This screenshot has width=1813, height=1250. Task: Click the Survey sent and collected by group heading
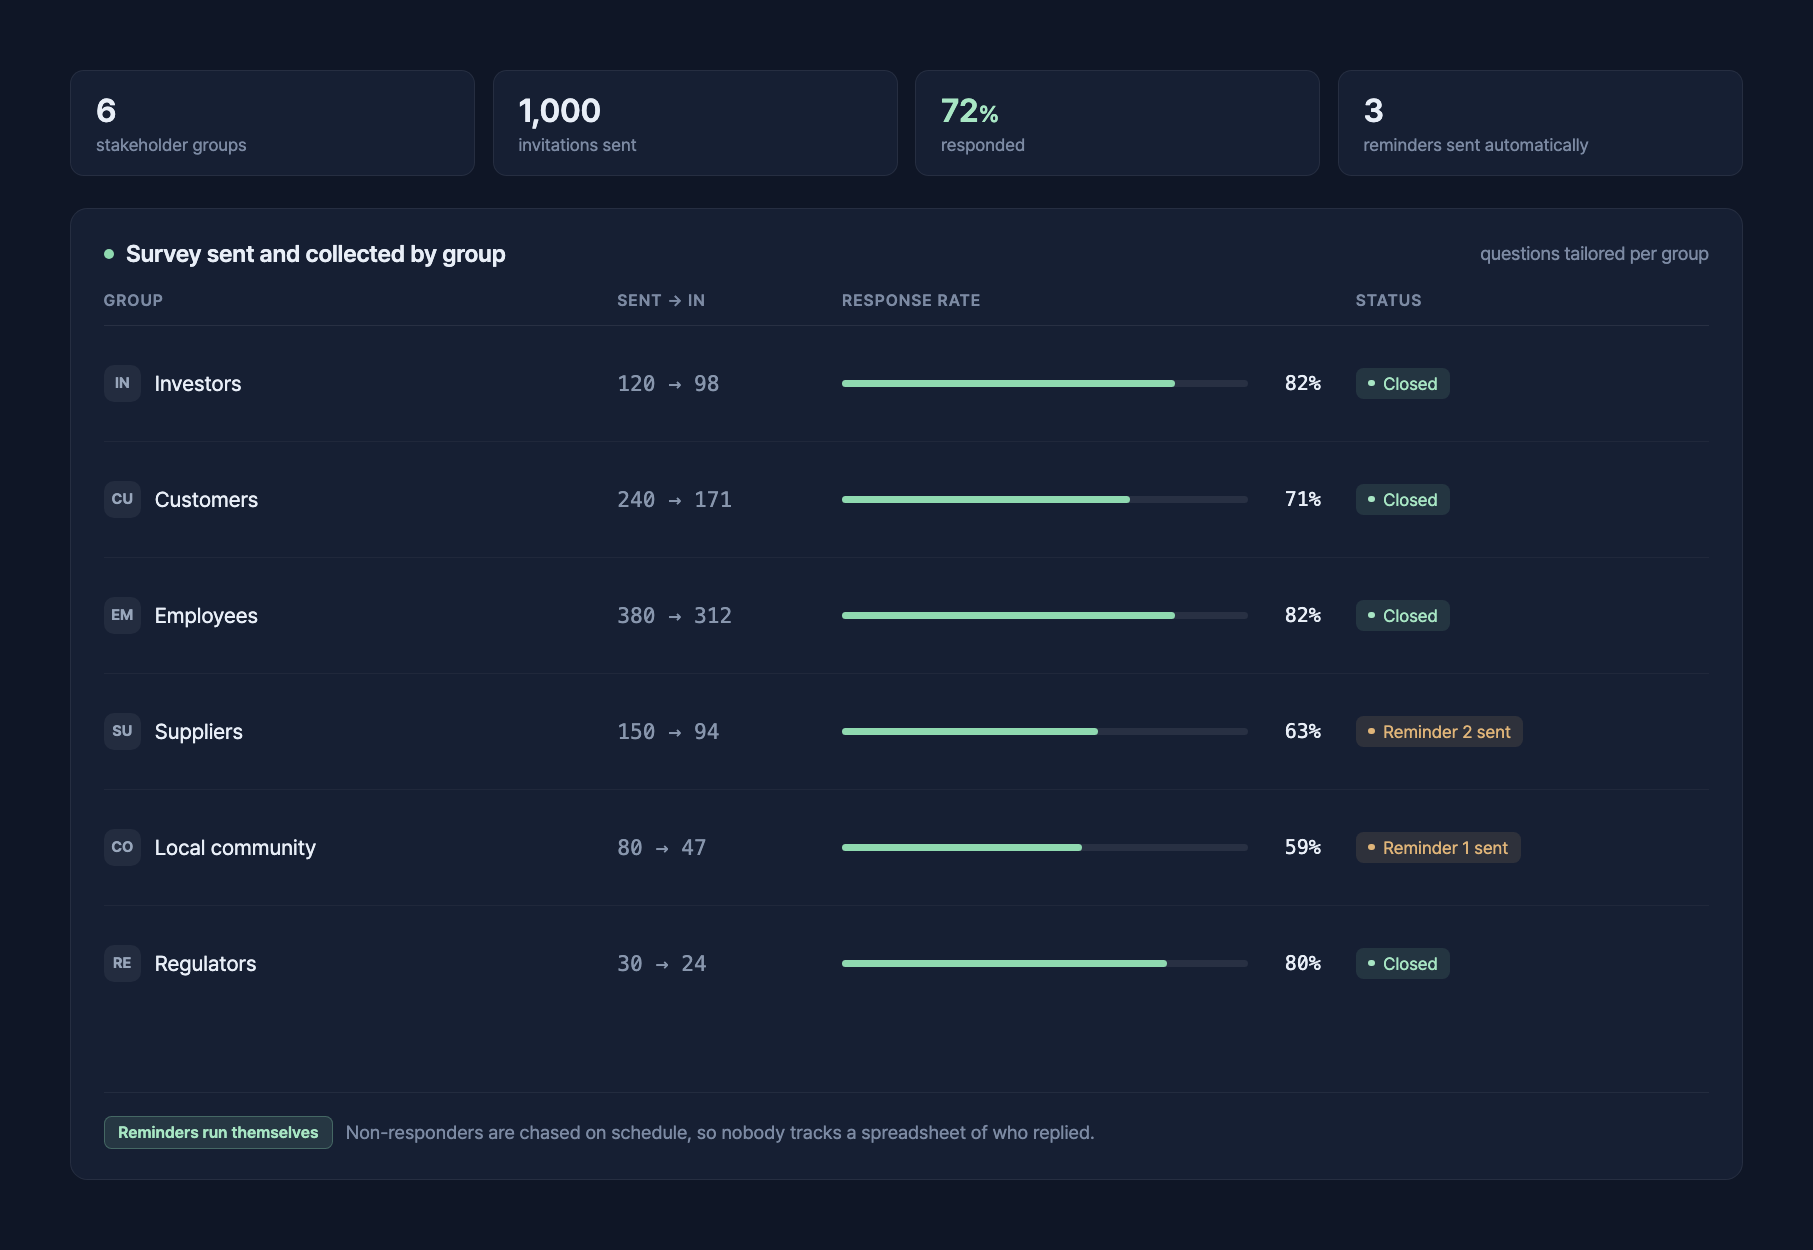(x=316, y=254)
